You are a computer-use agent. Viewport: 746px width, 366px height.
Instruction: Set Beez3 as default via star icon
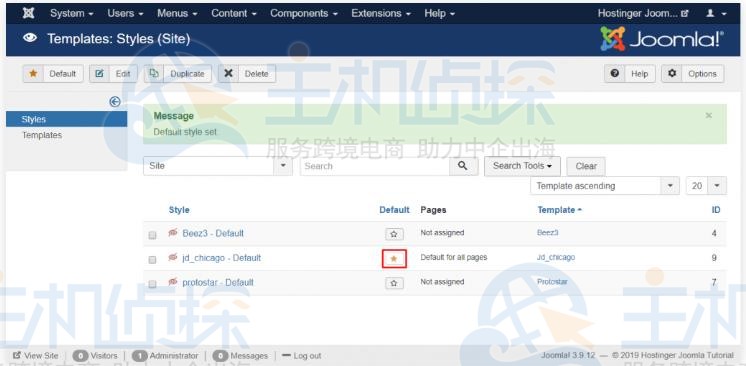tap(394, 234)
